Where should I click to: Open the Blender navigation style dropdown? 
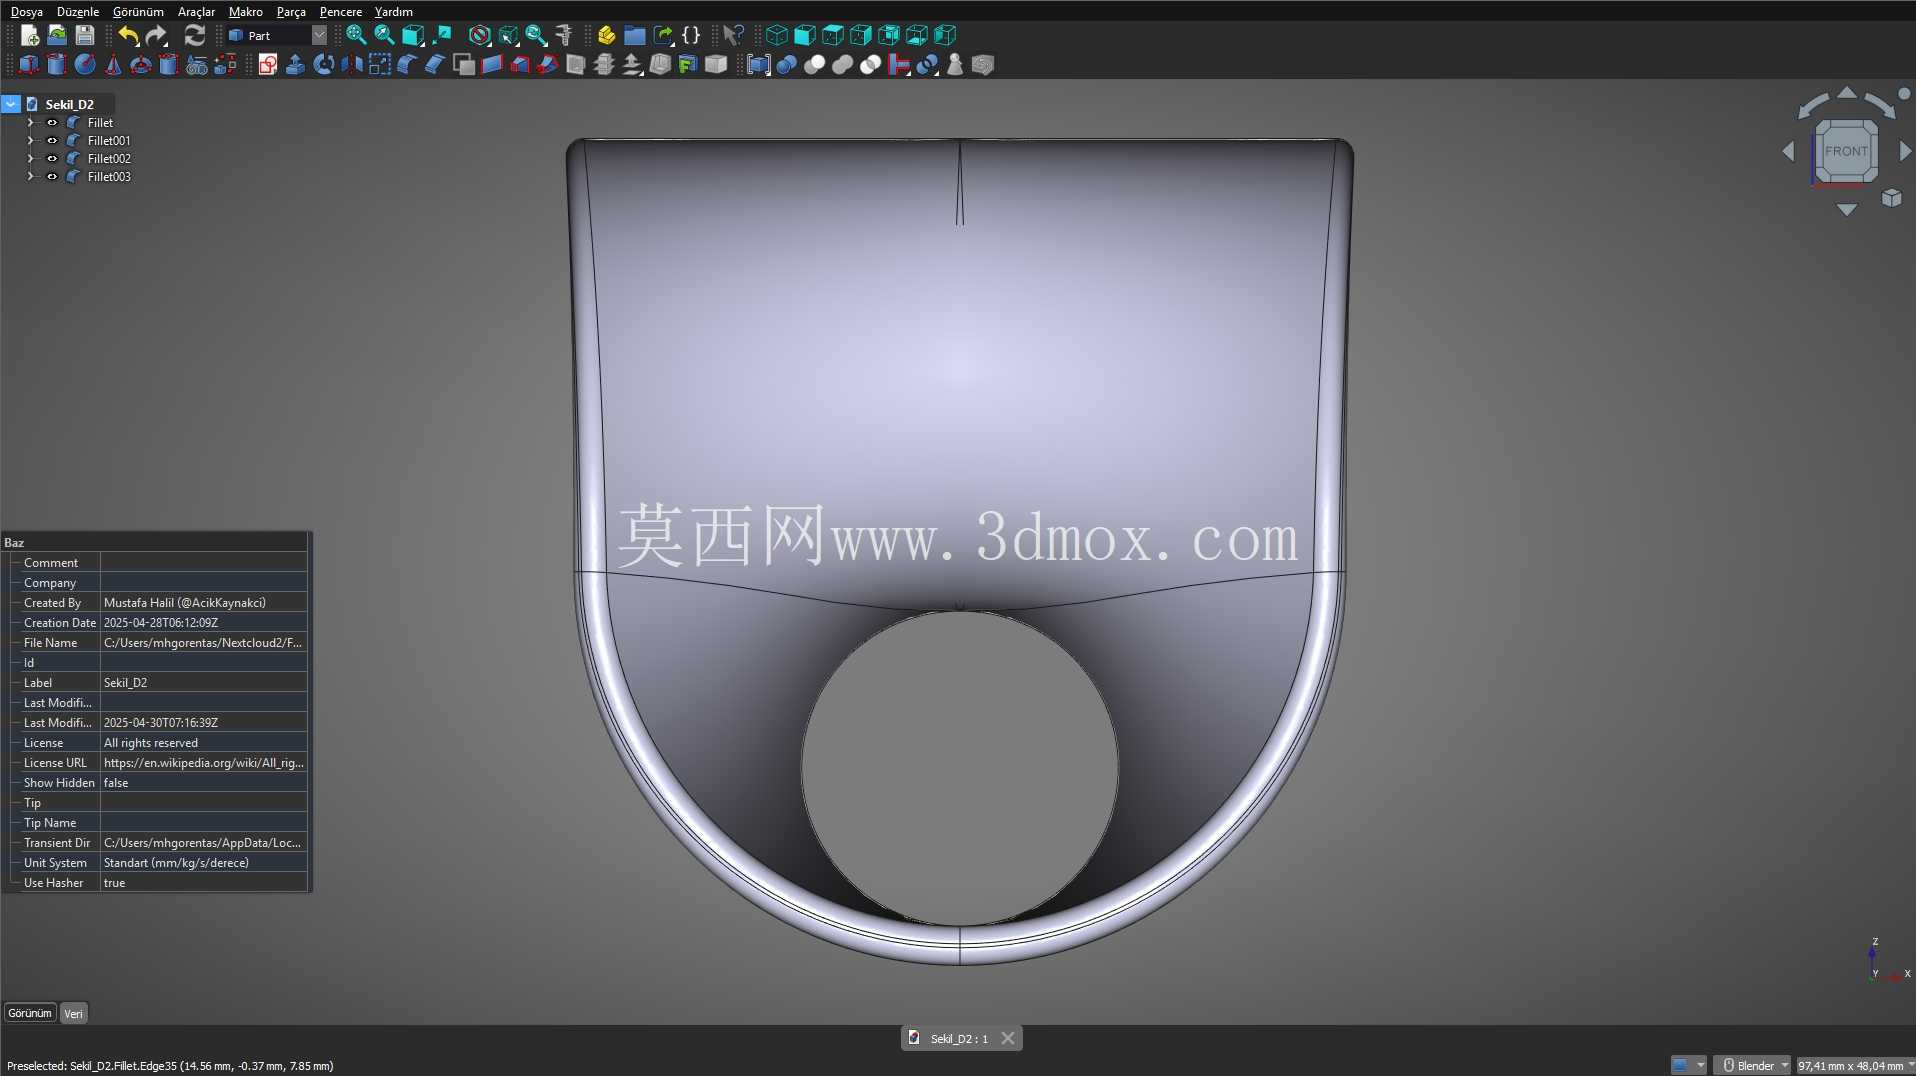1752,1065
